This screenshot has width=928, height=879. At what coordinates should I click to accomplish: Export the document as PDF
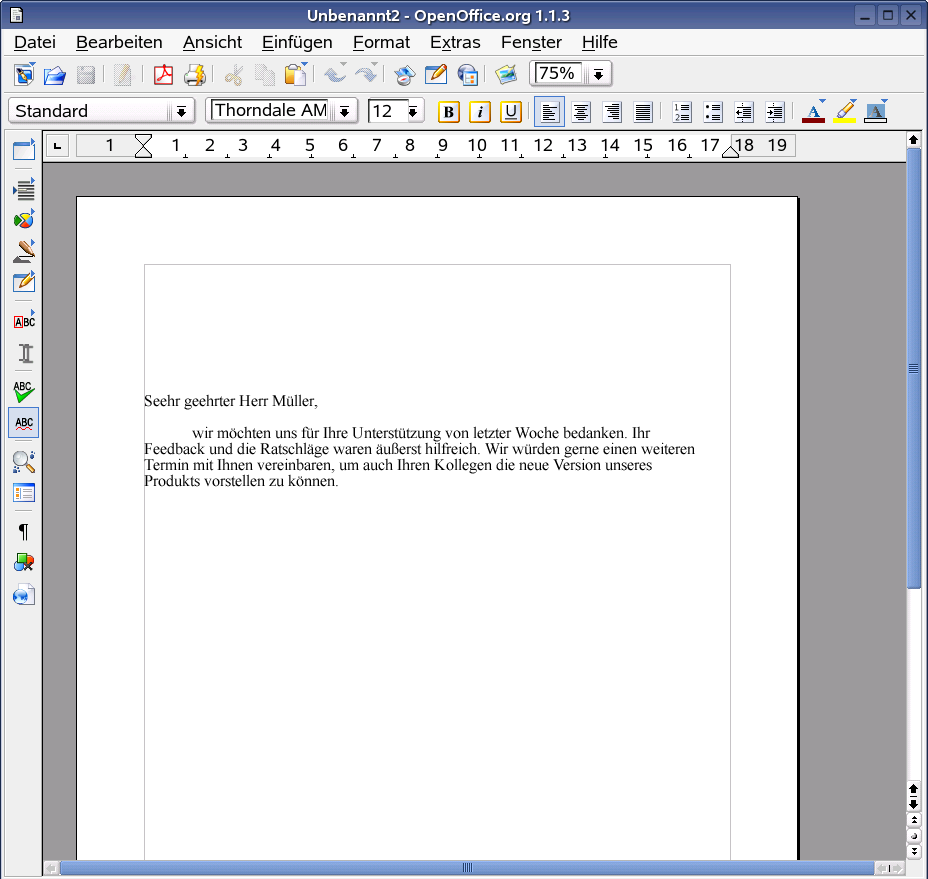point(163,74)
